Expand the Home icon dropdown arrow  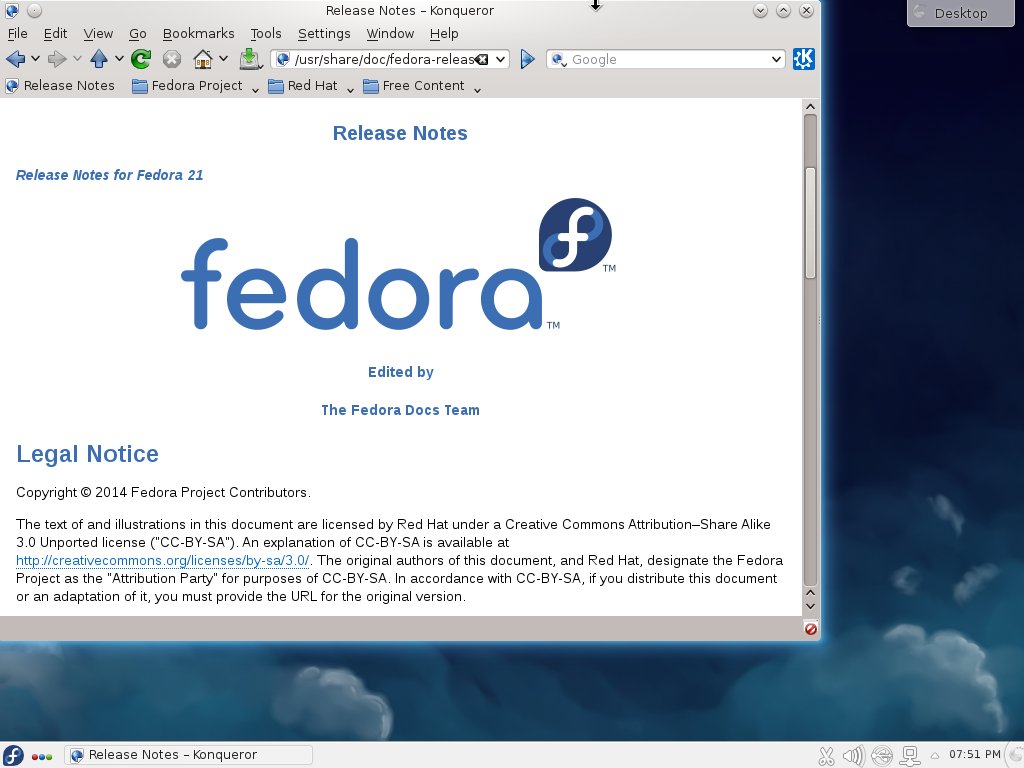223,59
